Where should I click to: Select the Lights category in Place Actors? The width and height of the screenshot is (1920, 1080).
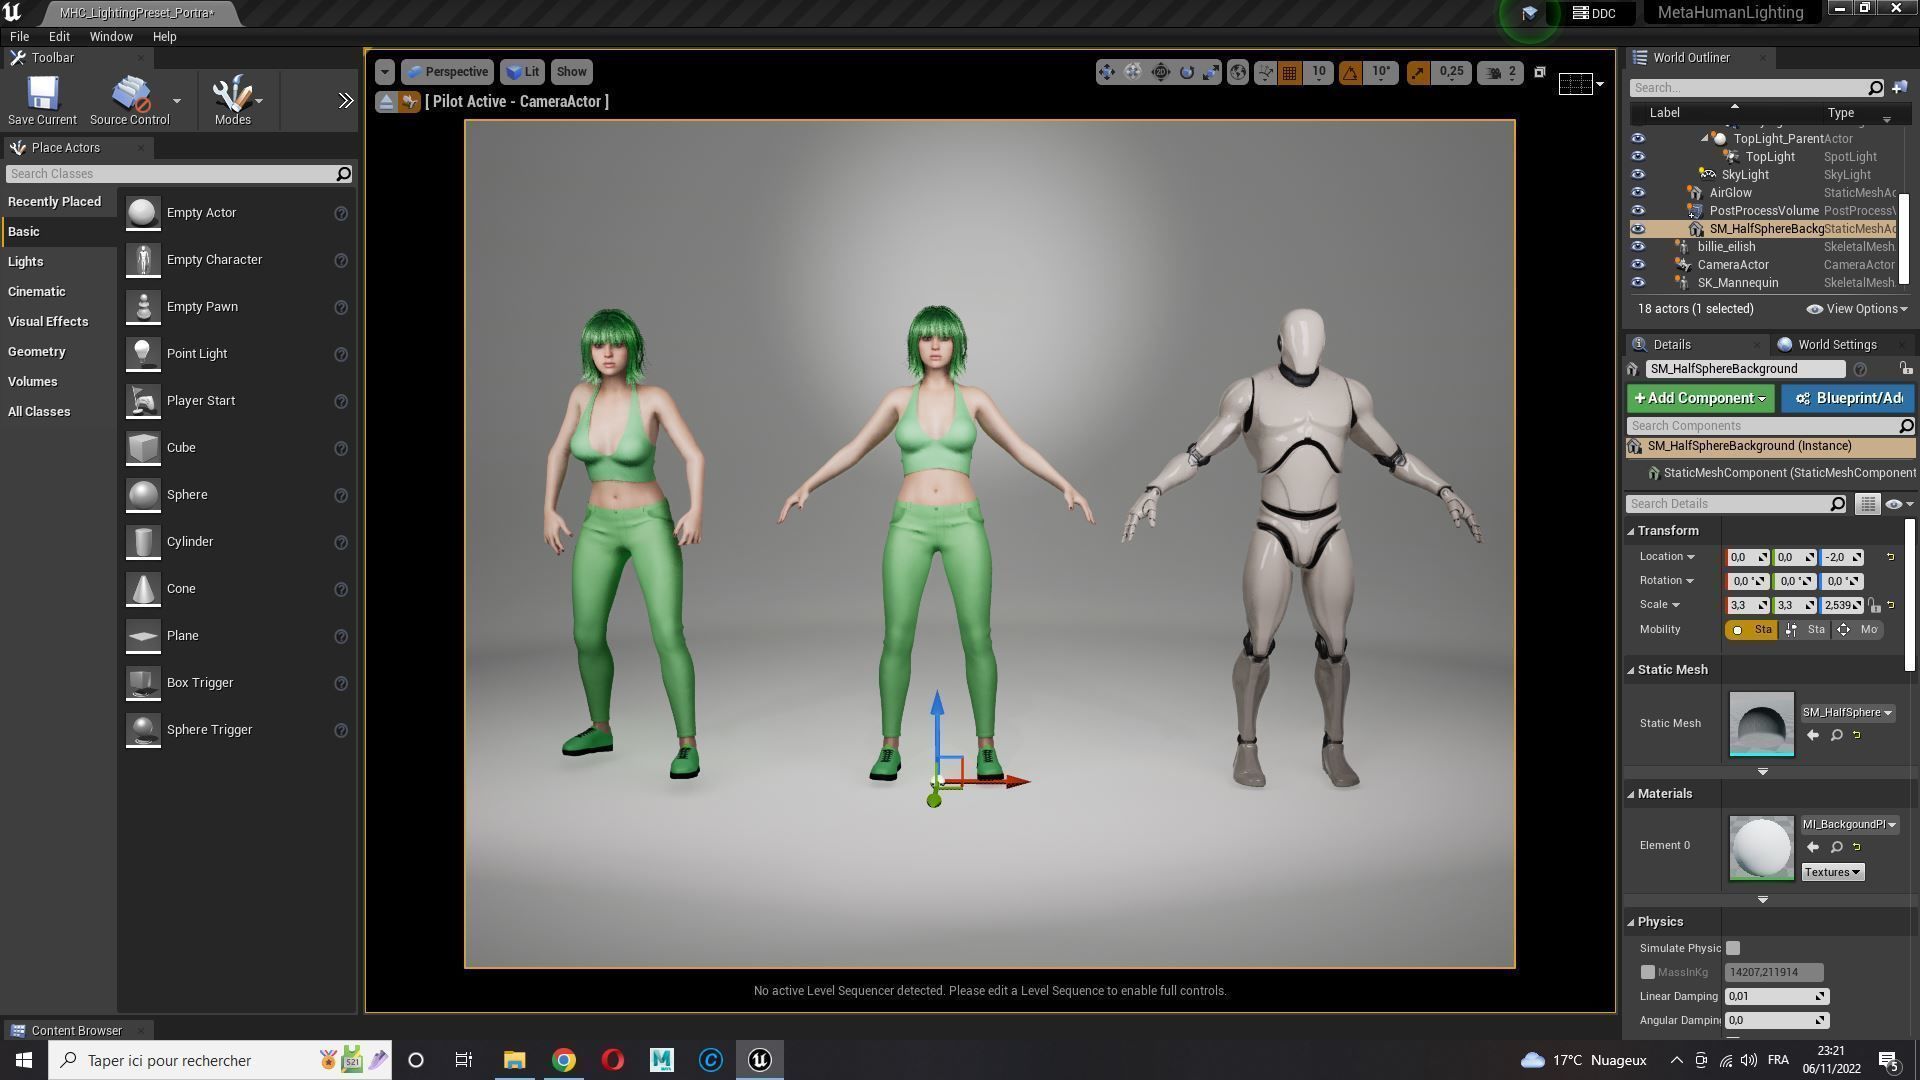click(26, 262)
